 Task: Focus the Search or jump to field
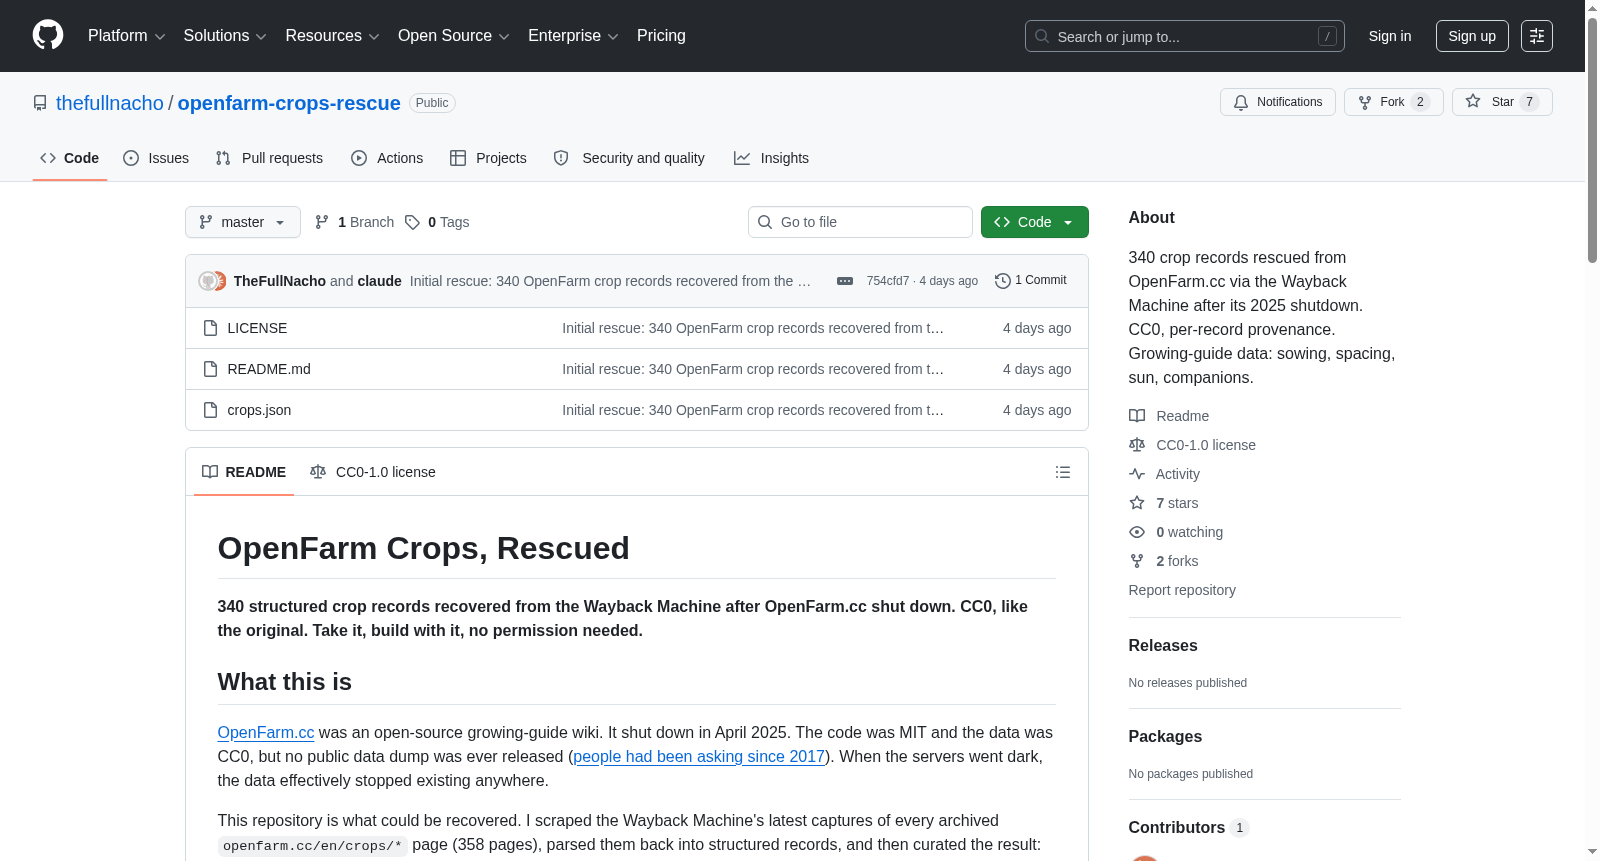click(1185, 36)
